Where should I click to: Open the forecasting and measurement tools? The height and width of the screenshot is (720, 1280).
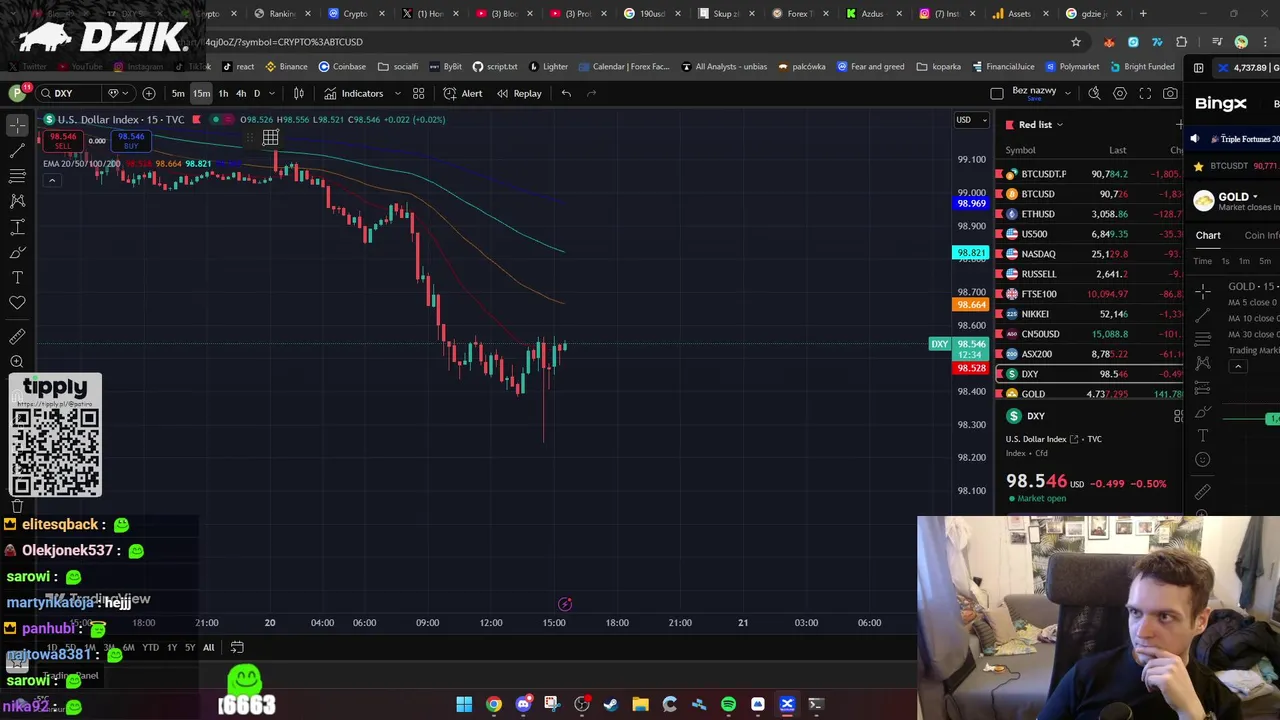tap(17, 227)
